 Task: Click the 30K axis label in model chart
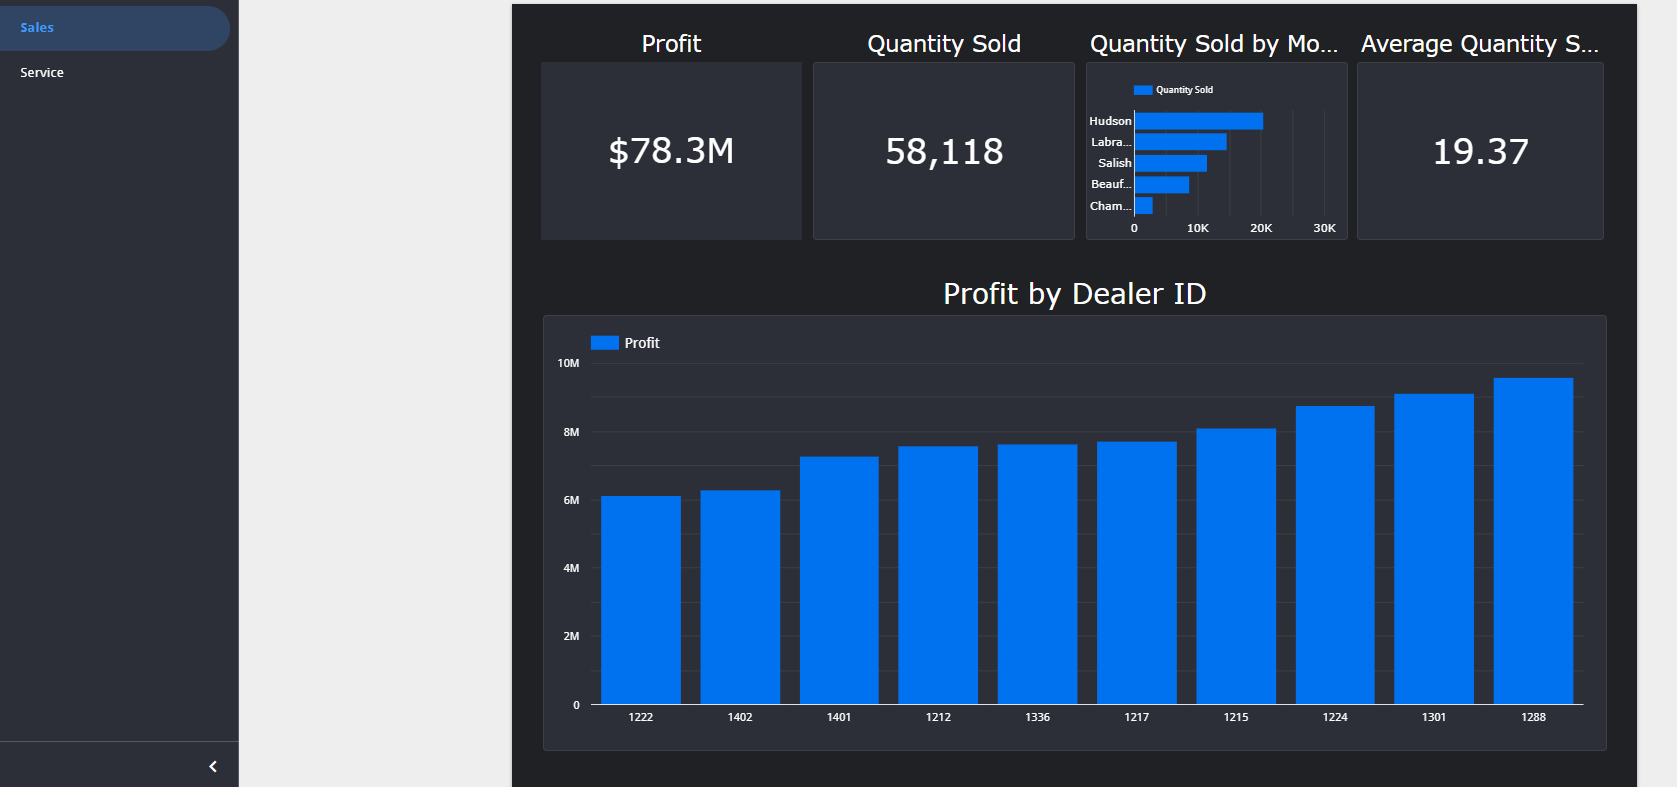[x=1324, y=228]
